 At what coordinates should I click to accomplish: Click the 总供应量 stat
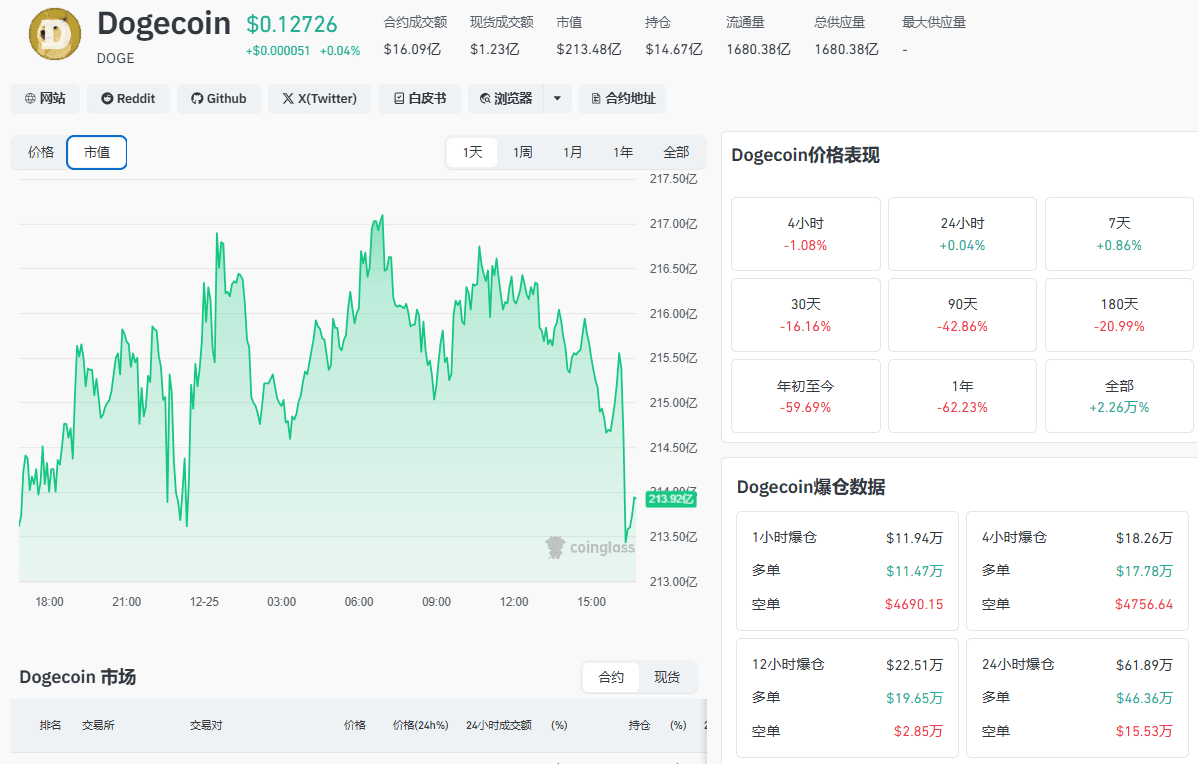pos(846,36)
